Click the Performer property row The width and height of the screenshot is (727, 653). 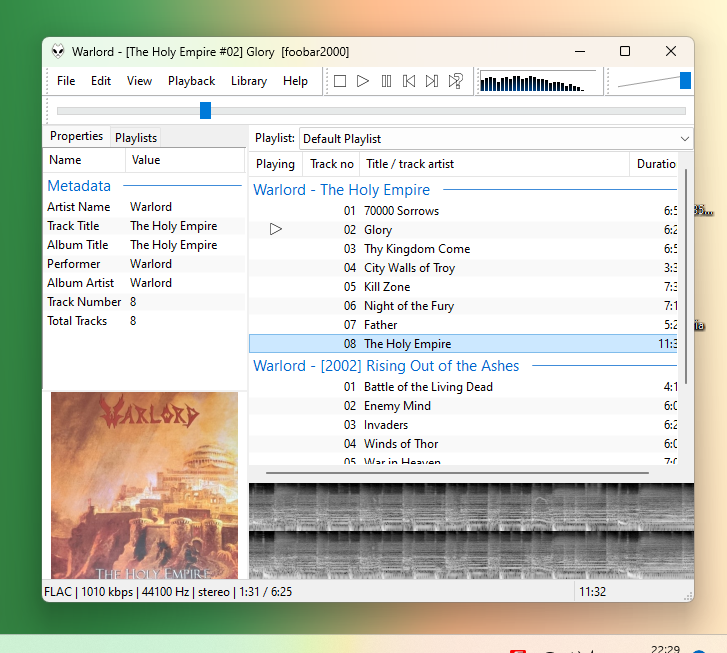click(x=144, y=264)
